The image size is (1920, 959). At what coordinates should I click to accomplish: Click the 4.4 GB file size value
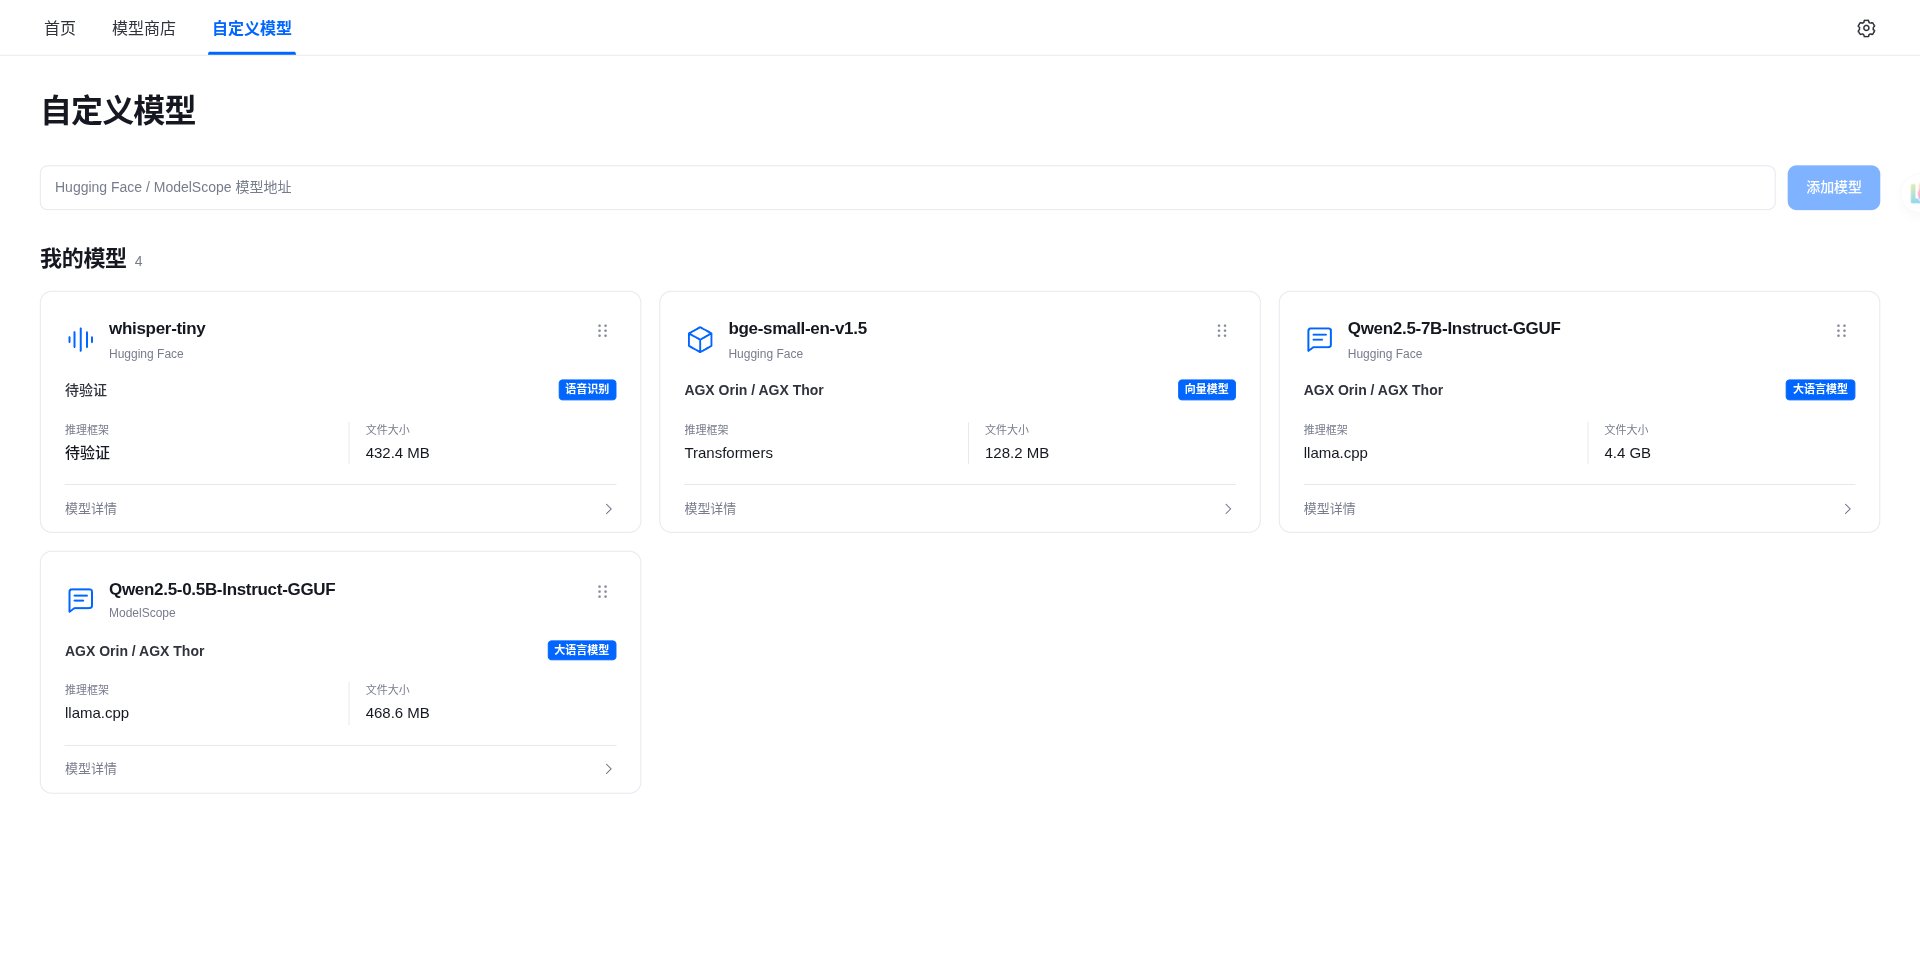[1627, 453]
